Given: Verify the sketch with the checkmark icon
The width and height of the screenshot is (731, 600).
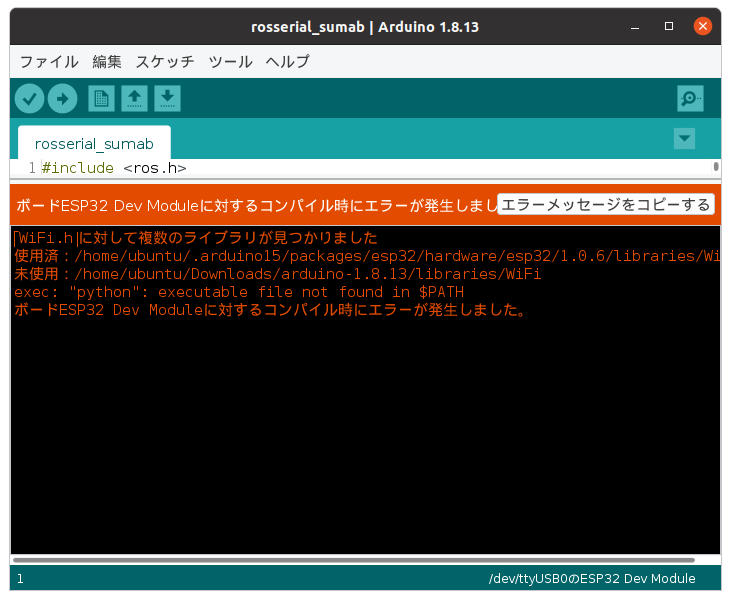Looking at the screenshot, I should click(29, 98).
